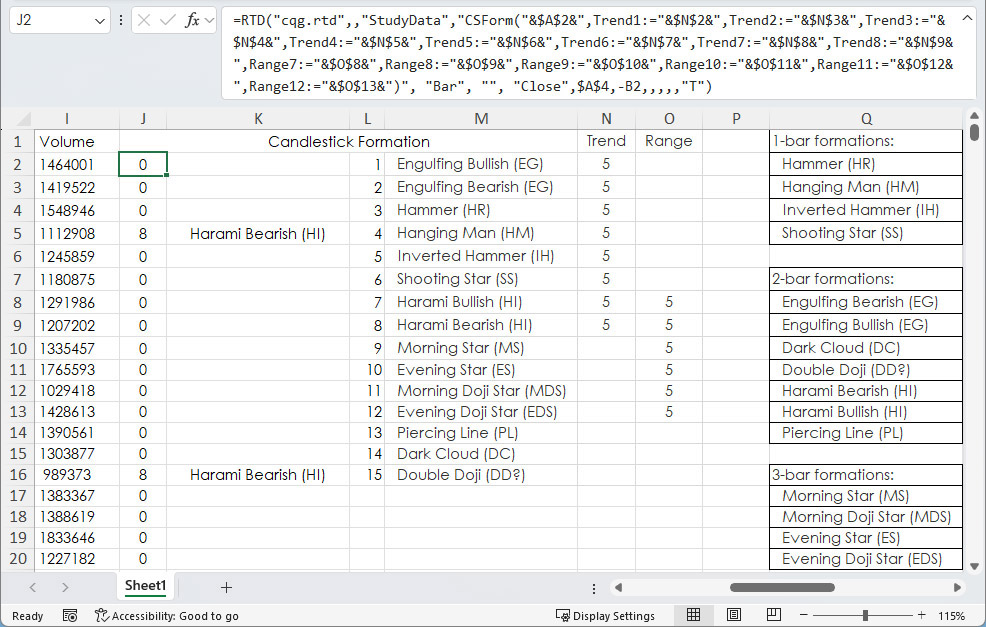Click the zoom slider handle
Image resolution: width=986 pixels, height=627 pixels.
(865, 616)
